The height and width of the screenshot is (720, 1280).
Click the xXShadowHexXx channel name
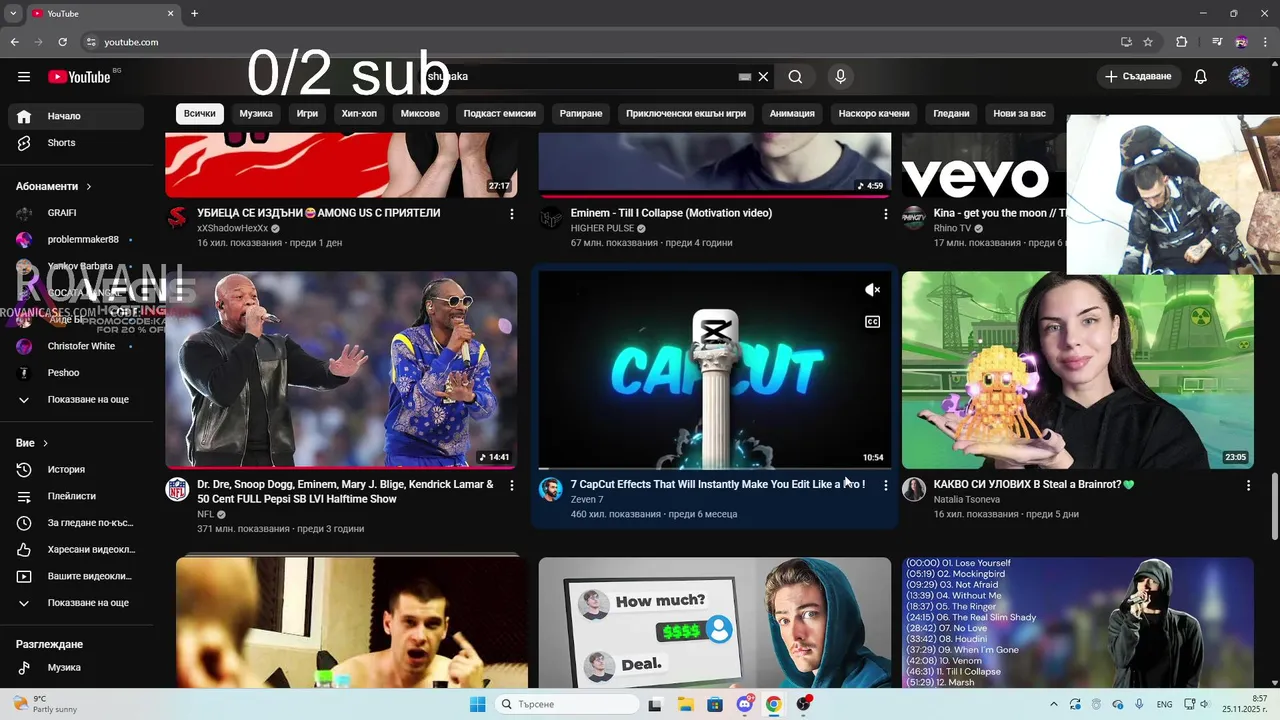233,228
